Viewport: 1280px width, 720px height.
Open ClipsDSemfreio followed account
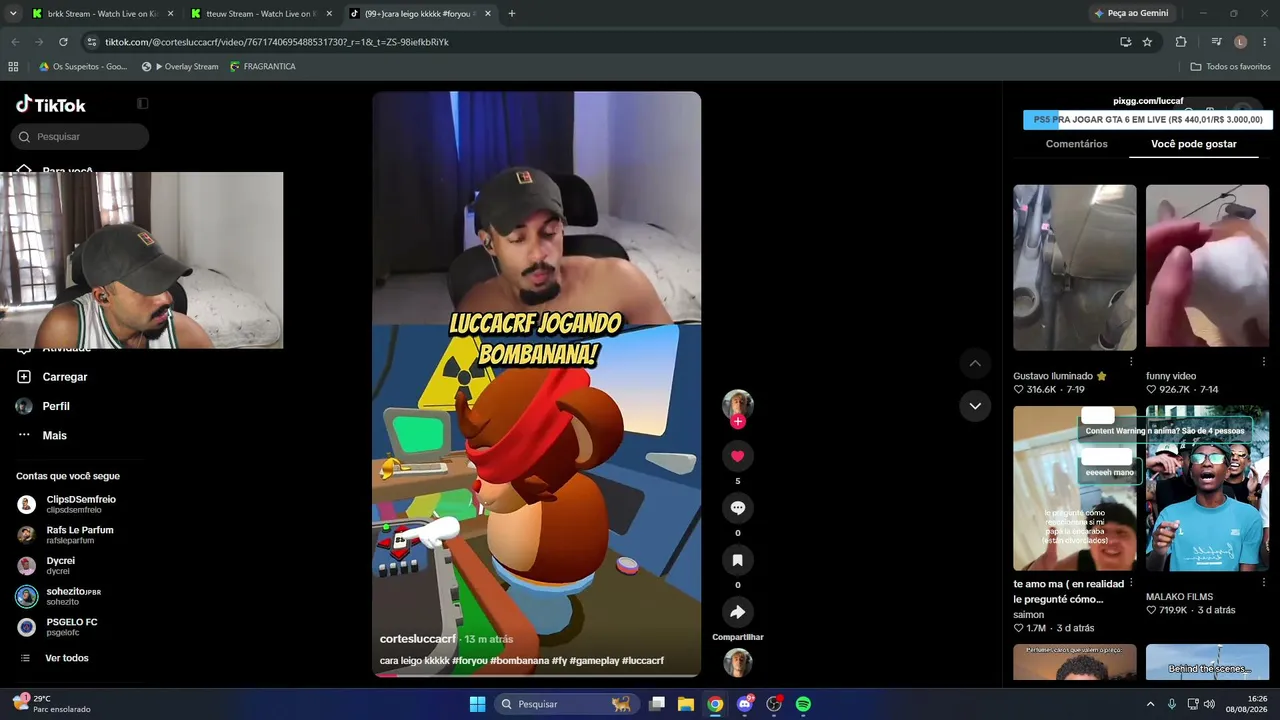pos(68,504)
